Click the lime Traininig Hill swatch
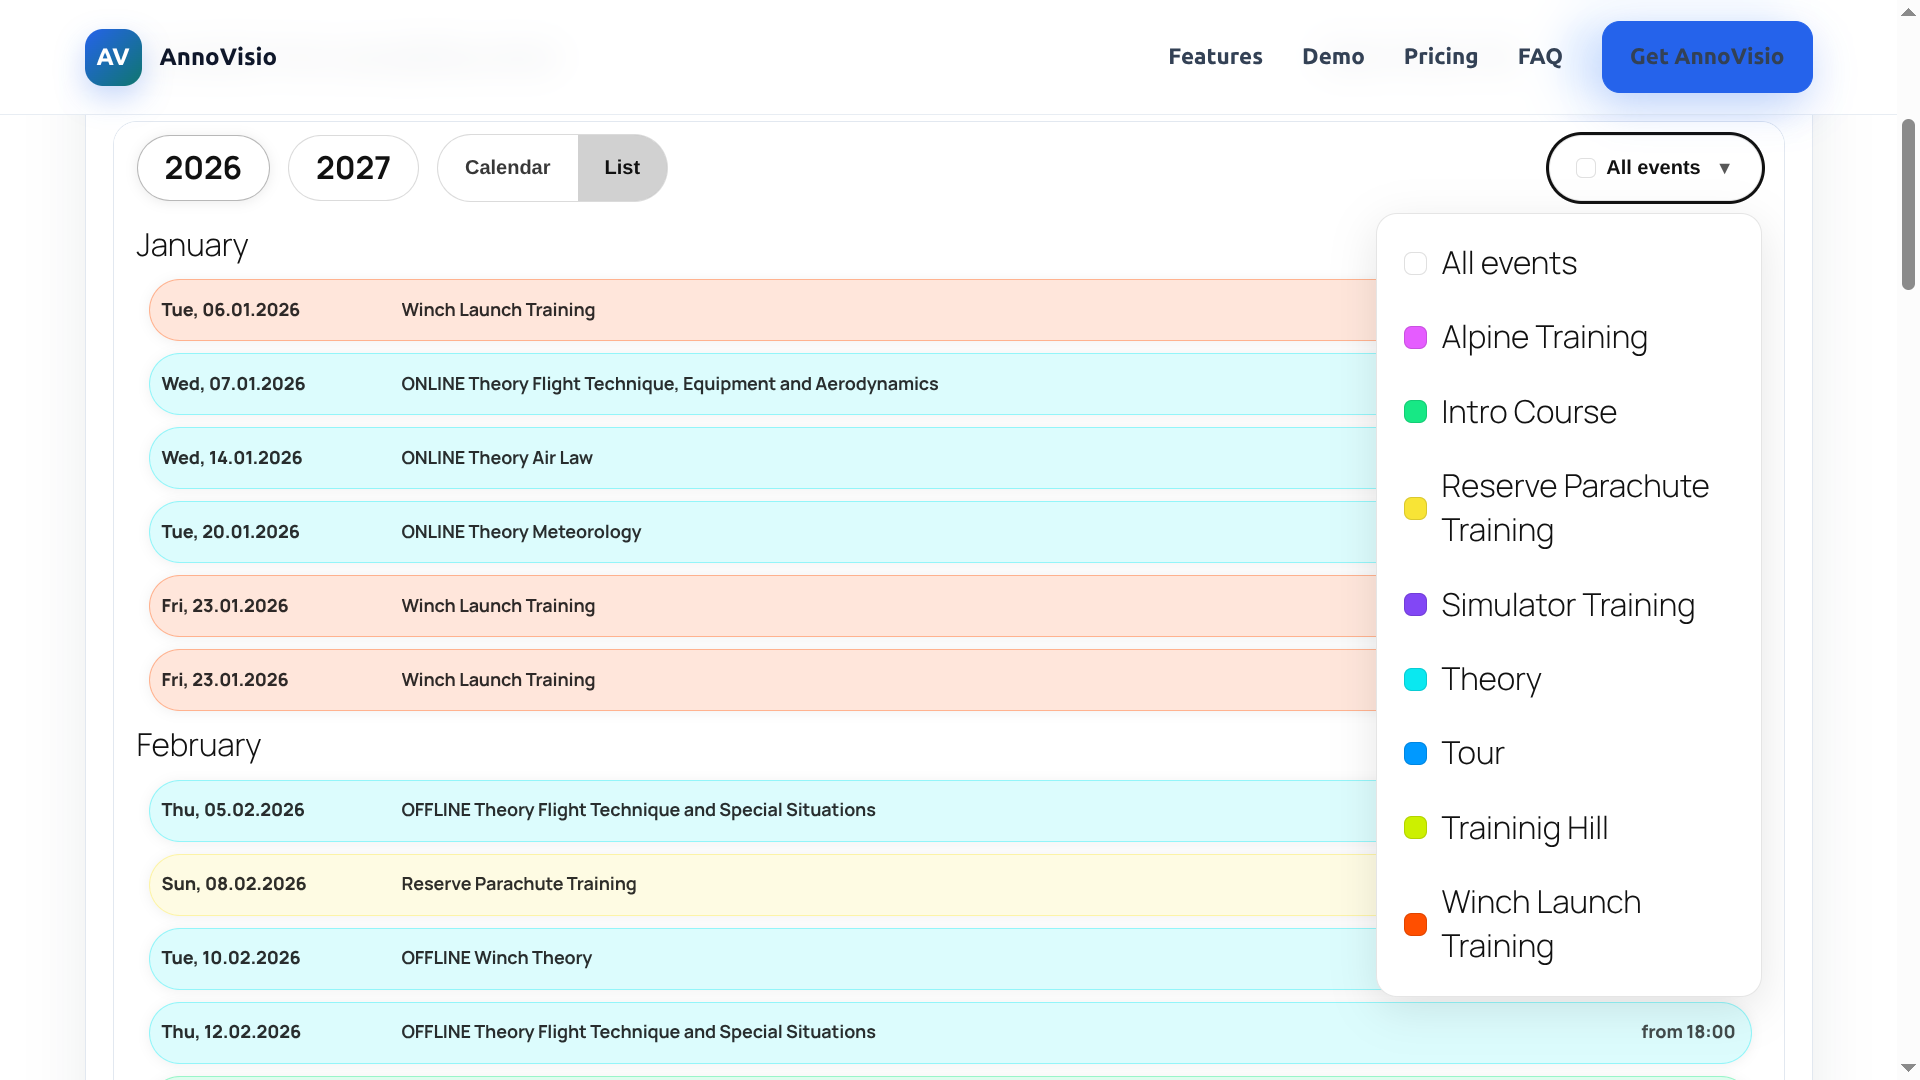Image resolution: width=1920 pixels, height=1080 pixels. 1415,828
